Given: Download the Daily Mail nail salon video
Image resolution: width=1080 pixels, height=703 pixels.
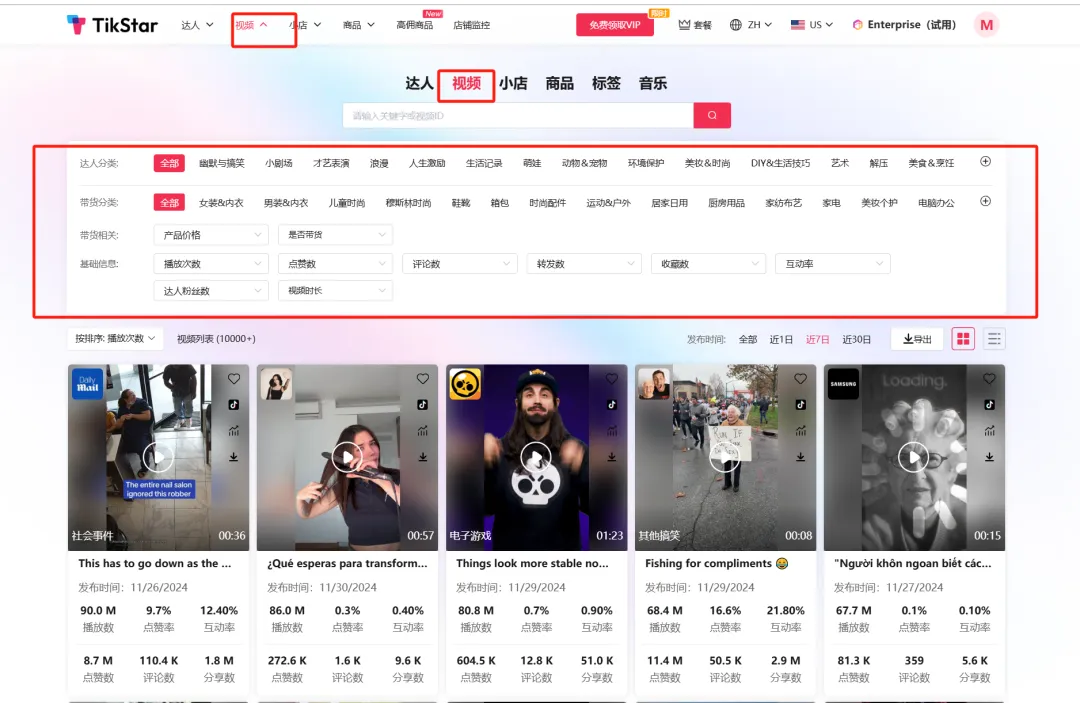Looking at the screenshot, I should (x=233, y=457).
